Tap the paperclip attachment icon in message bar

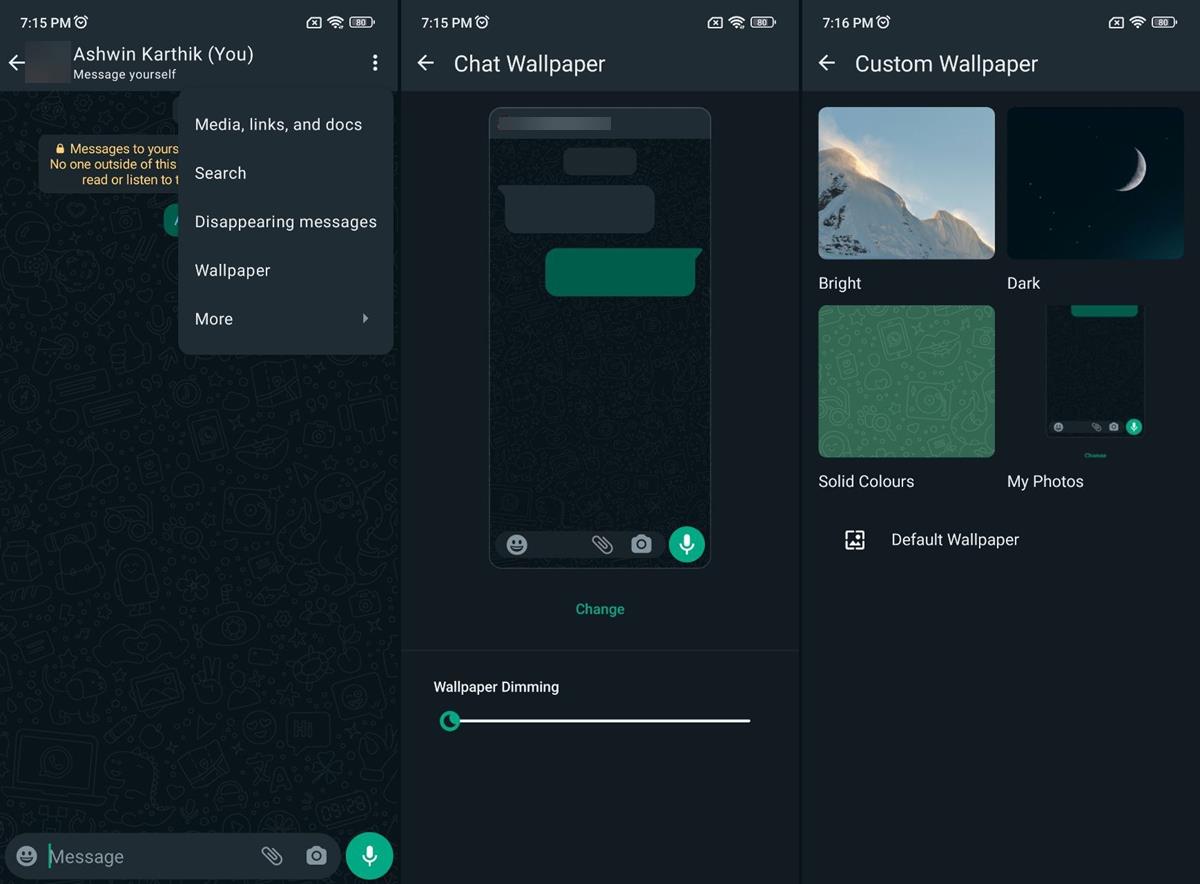tap(271, 856)
